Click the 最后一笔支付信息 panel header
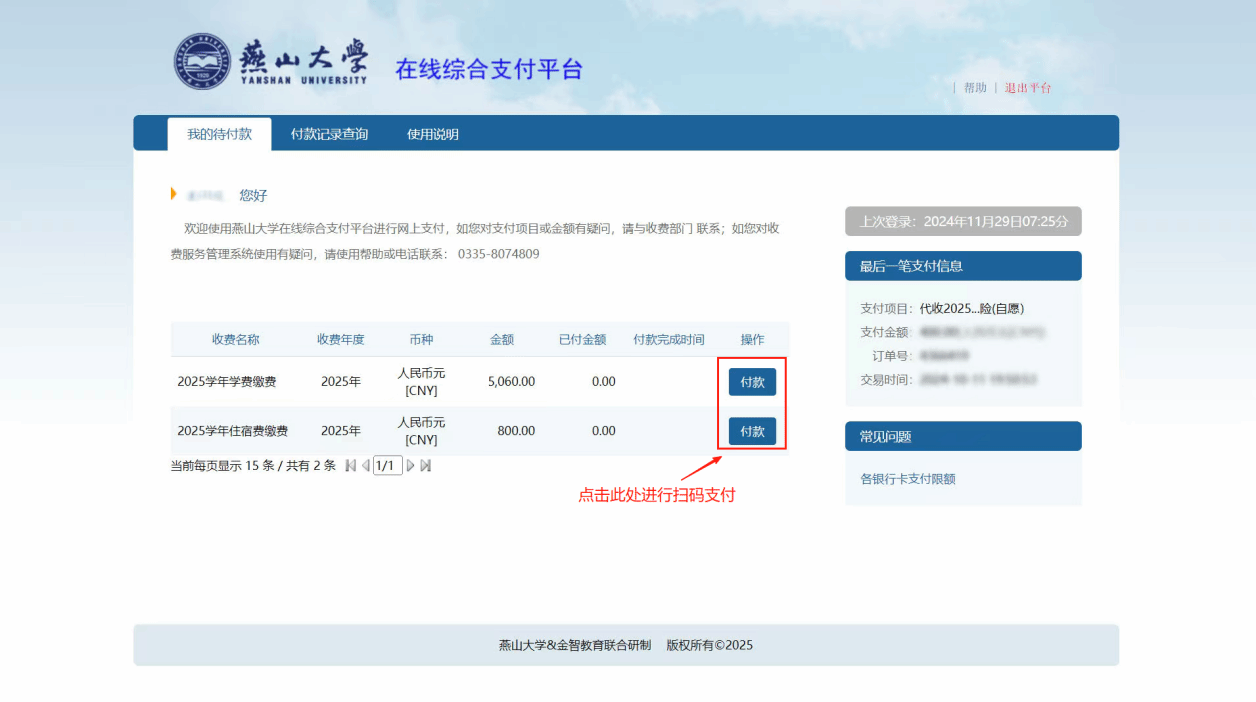The height and width of the screenshot is (702, 1256). coord(962,266)
